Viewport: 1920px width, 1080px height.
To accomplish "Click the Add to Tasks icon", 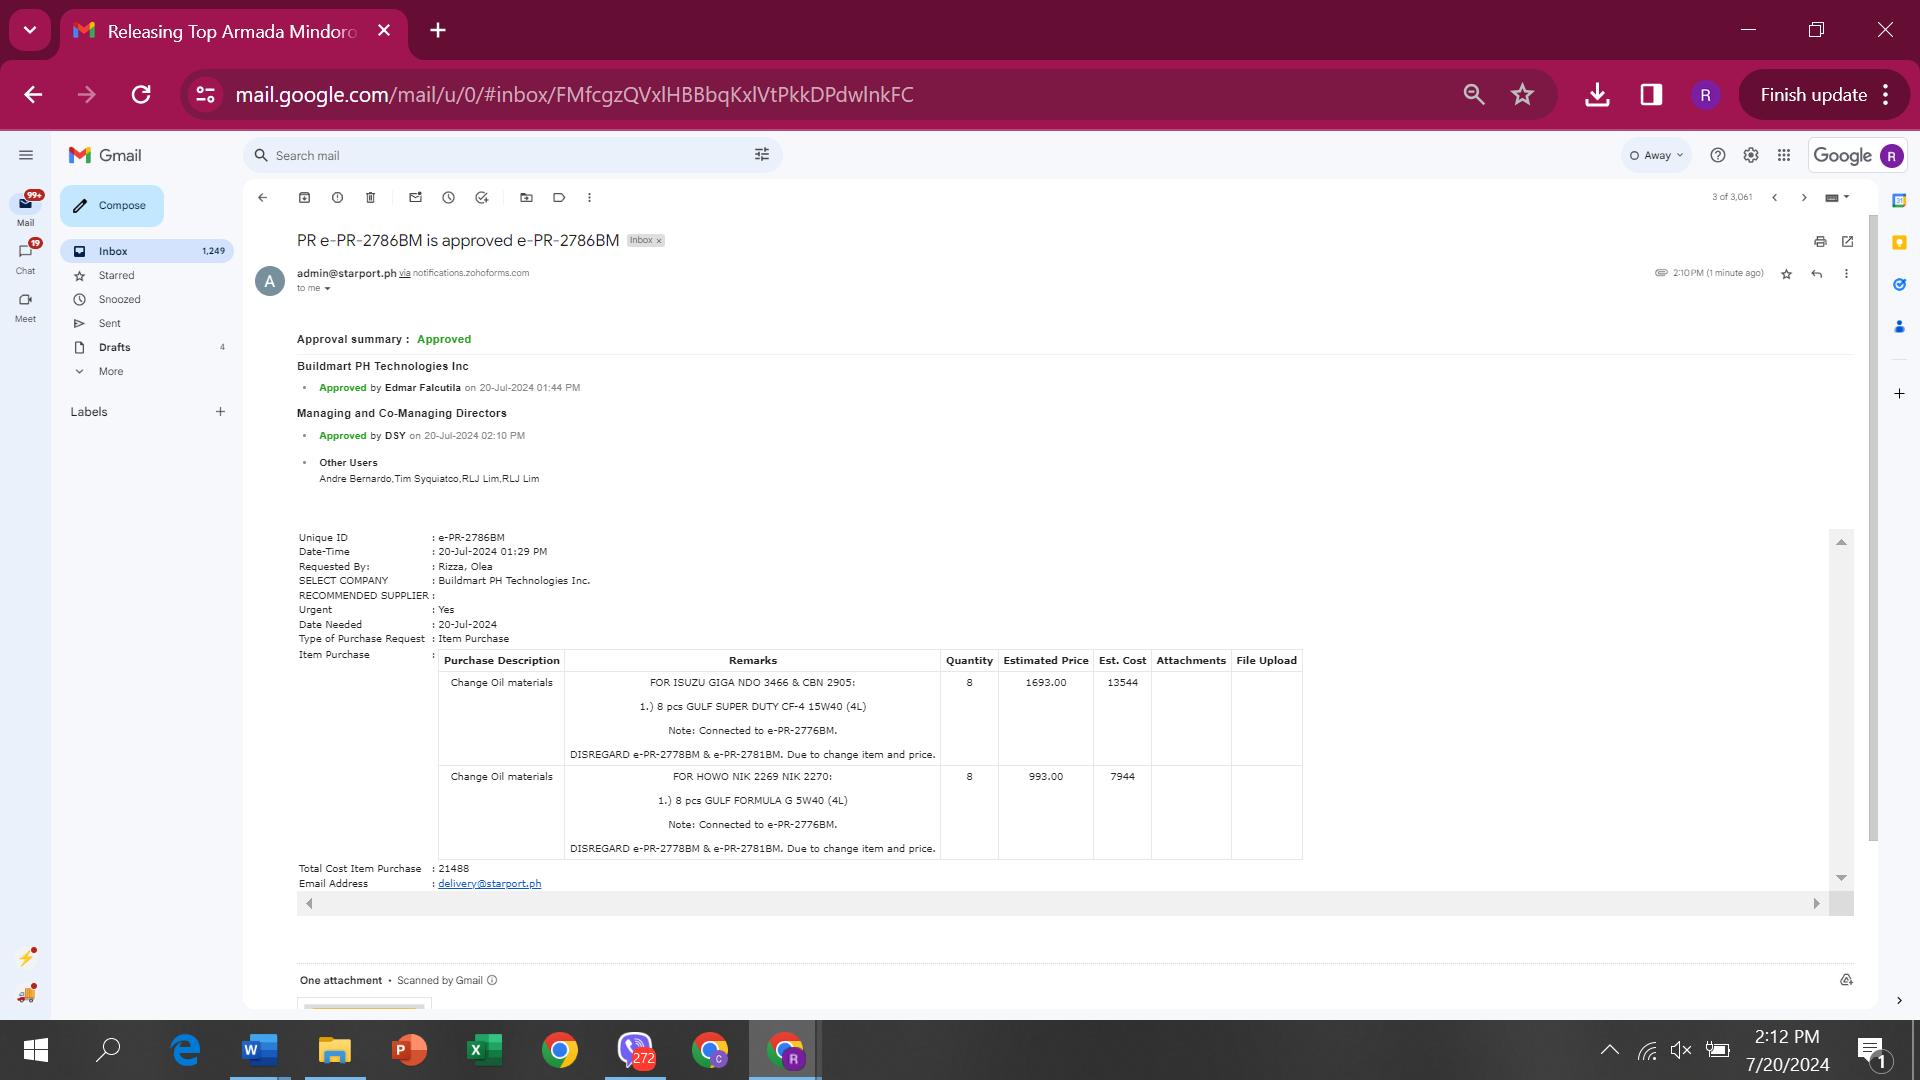I will tap(481, 198).
